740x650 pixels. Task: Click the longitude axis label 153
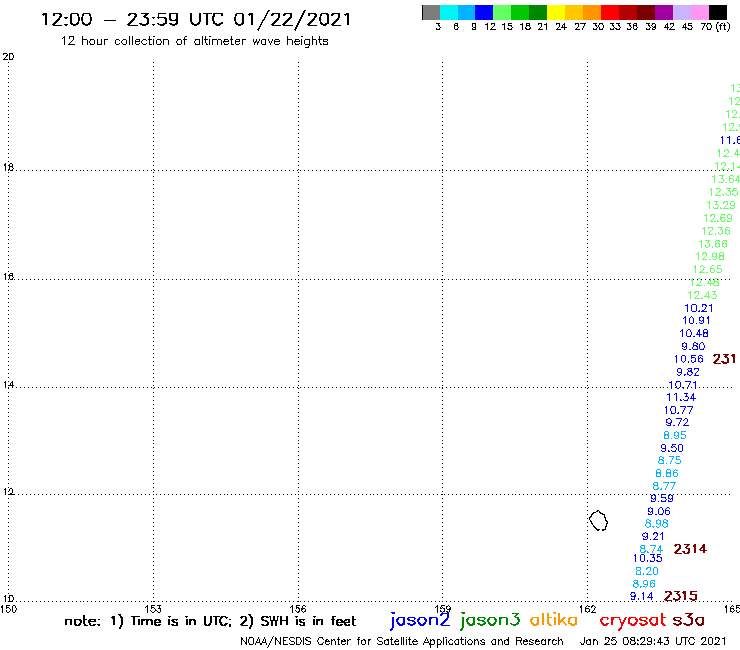[153, 609]
